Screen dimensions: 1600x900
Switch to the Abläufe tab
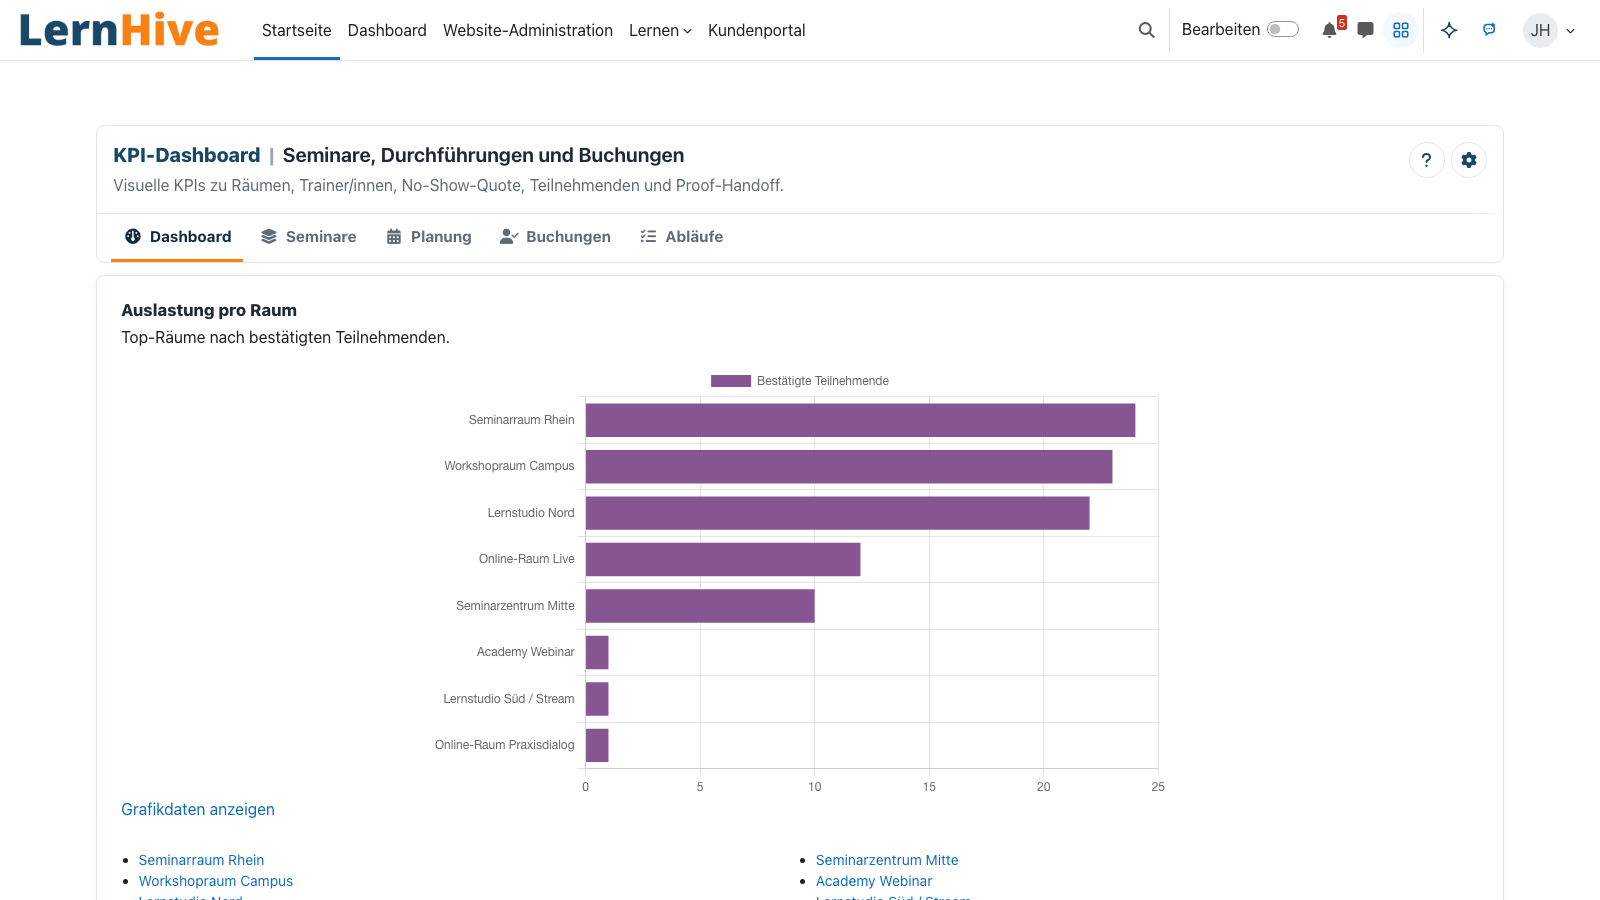pyautogui.click(x=681, y=237)
